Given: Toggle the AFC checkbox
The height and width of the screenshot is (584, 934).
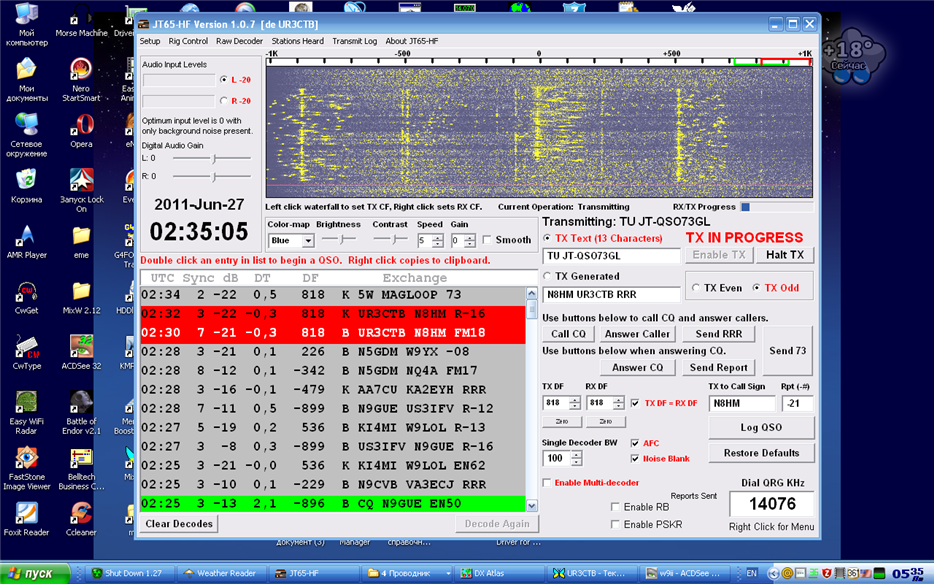Looking at the screenshot, I should pyautogui.click(x=635, y=443).
